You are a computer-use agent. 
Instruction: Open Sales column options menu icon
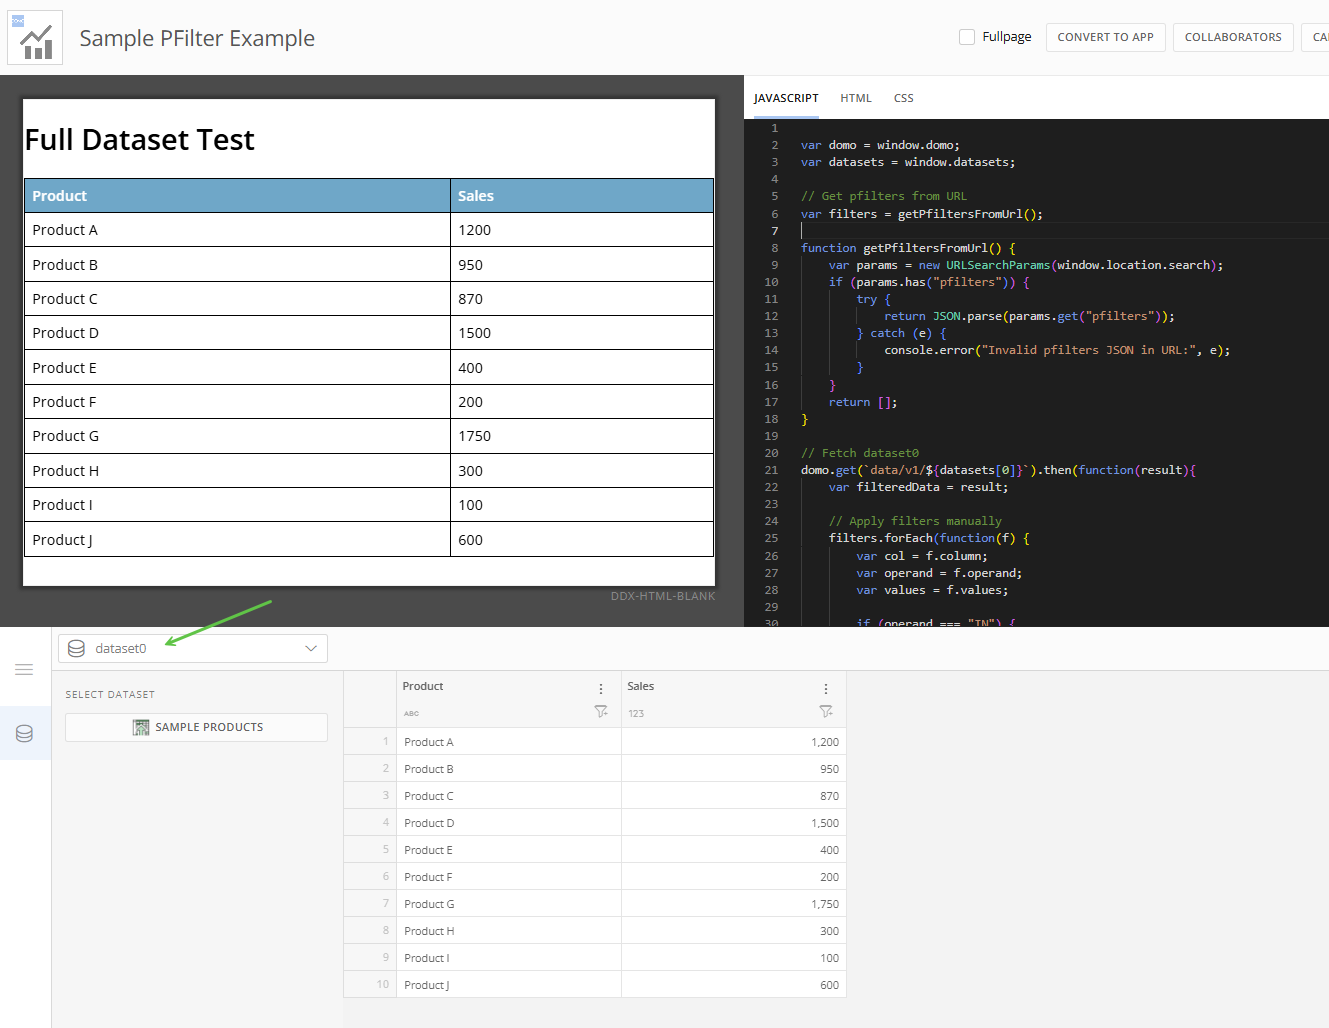[826, 689]
